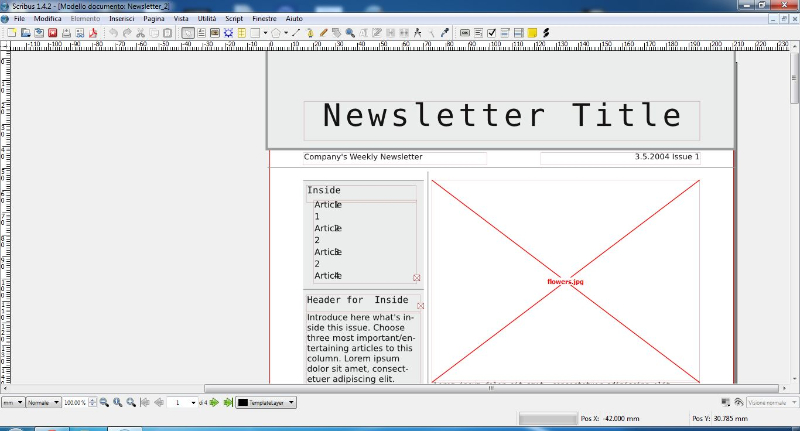Go to next page green arrow
Viewport: 800px width, 431px height.
(214, 402)
